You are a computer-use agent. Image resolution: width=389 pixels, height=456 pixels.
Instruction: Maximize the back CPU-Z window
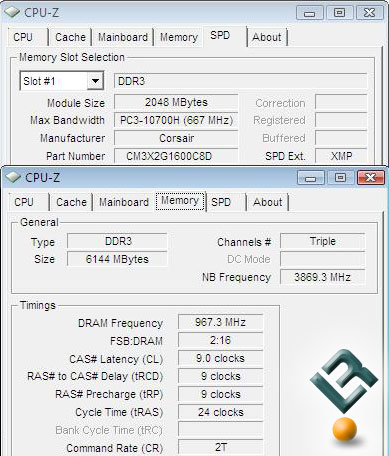coord(339,13)
